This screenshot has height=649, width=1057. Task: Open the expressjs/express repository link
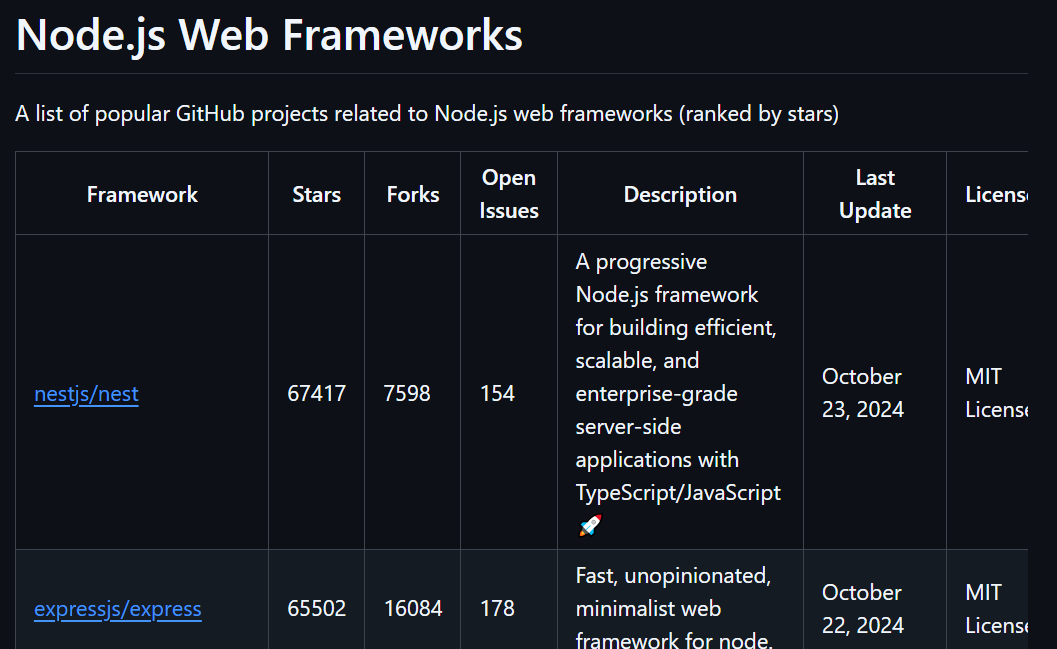tap(118, 609)
